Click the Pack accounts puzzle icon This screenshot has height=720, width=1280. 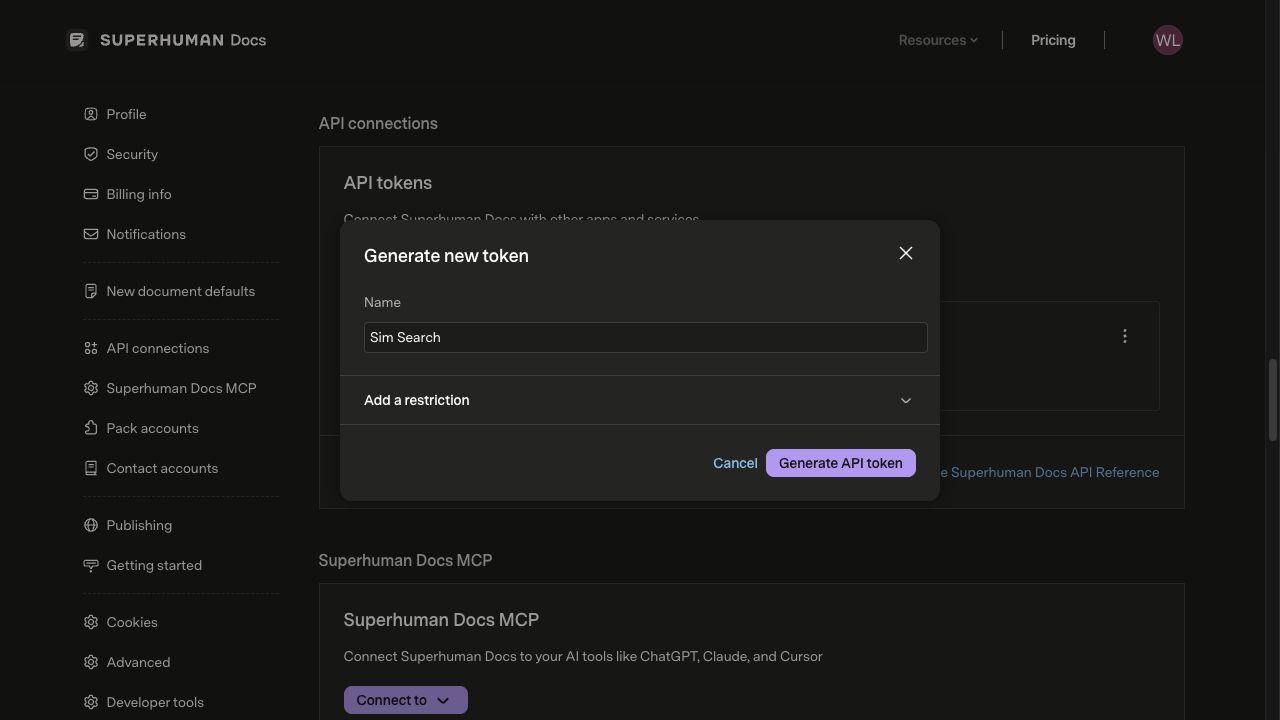[91, 428]
